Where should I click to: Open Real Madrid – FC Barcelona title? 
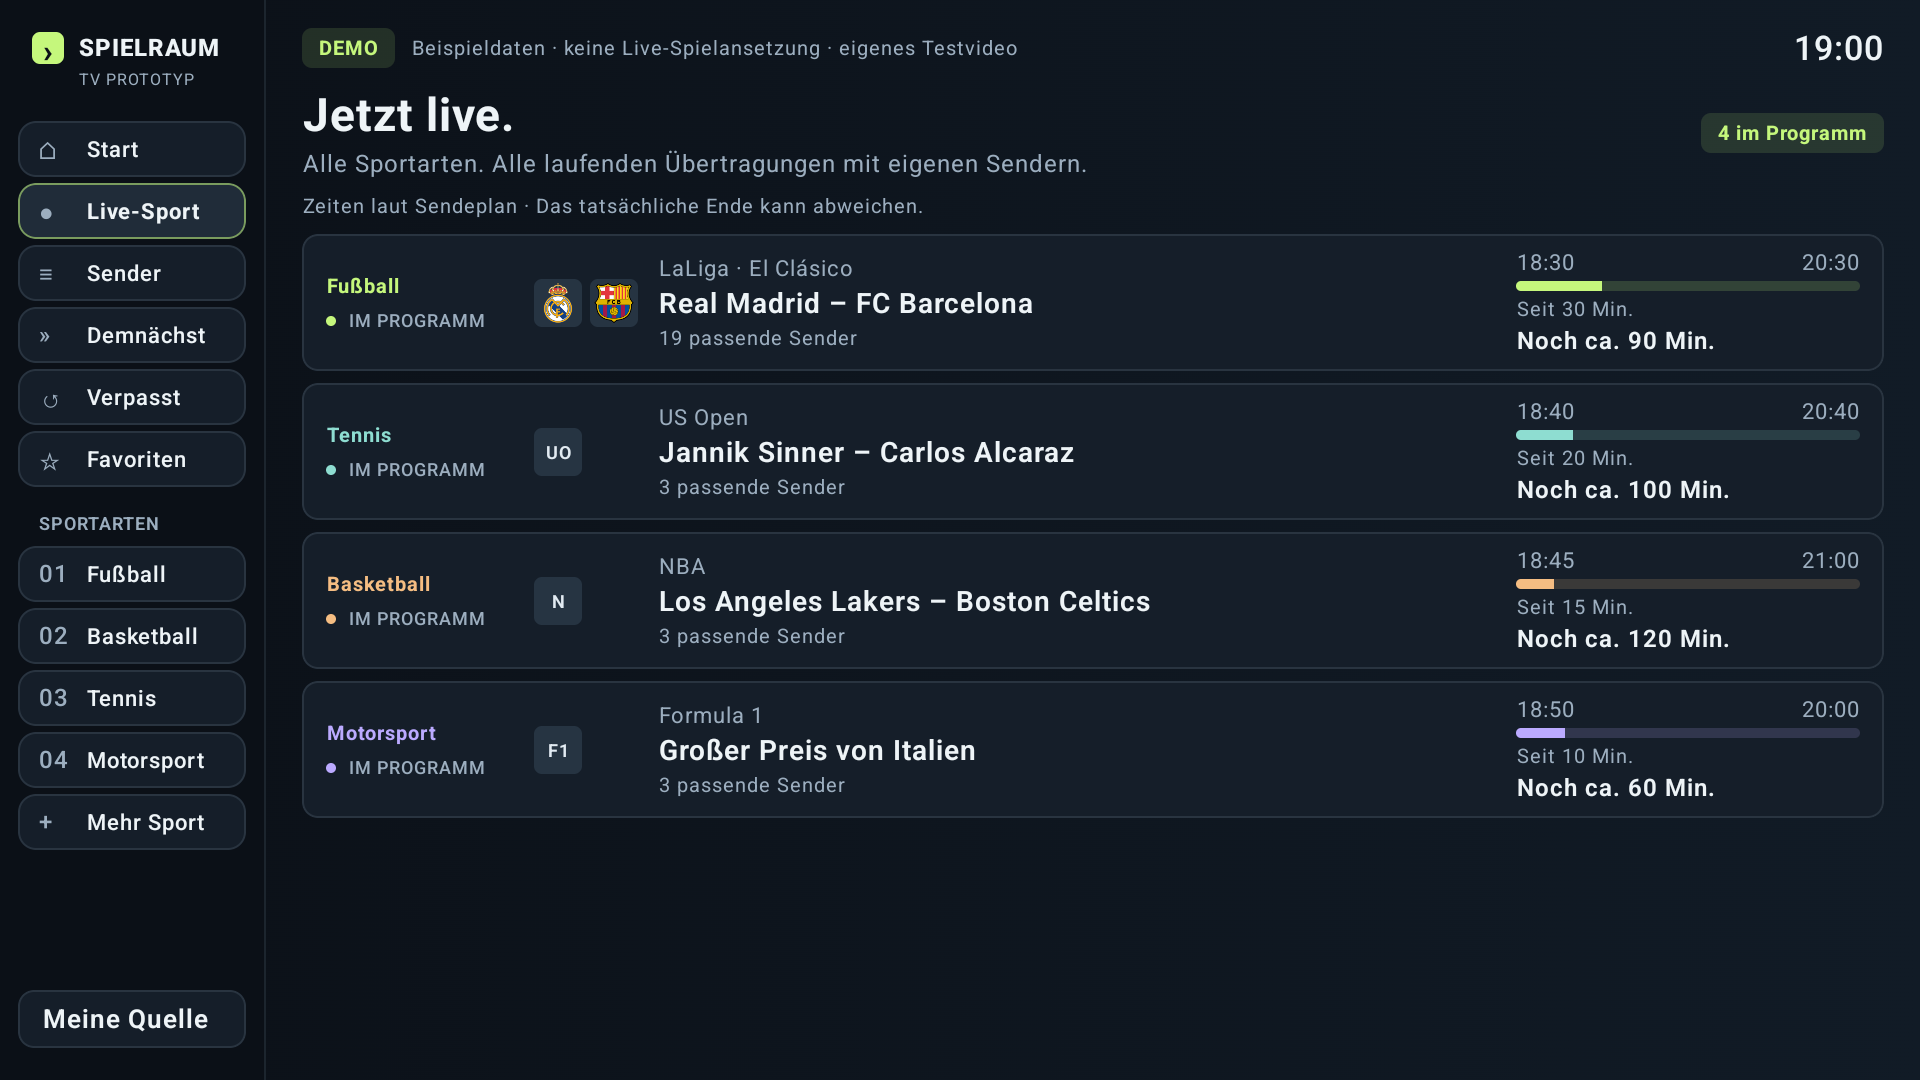(x=846, y=303)
